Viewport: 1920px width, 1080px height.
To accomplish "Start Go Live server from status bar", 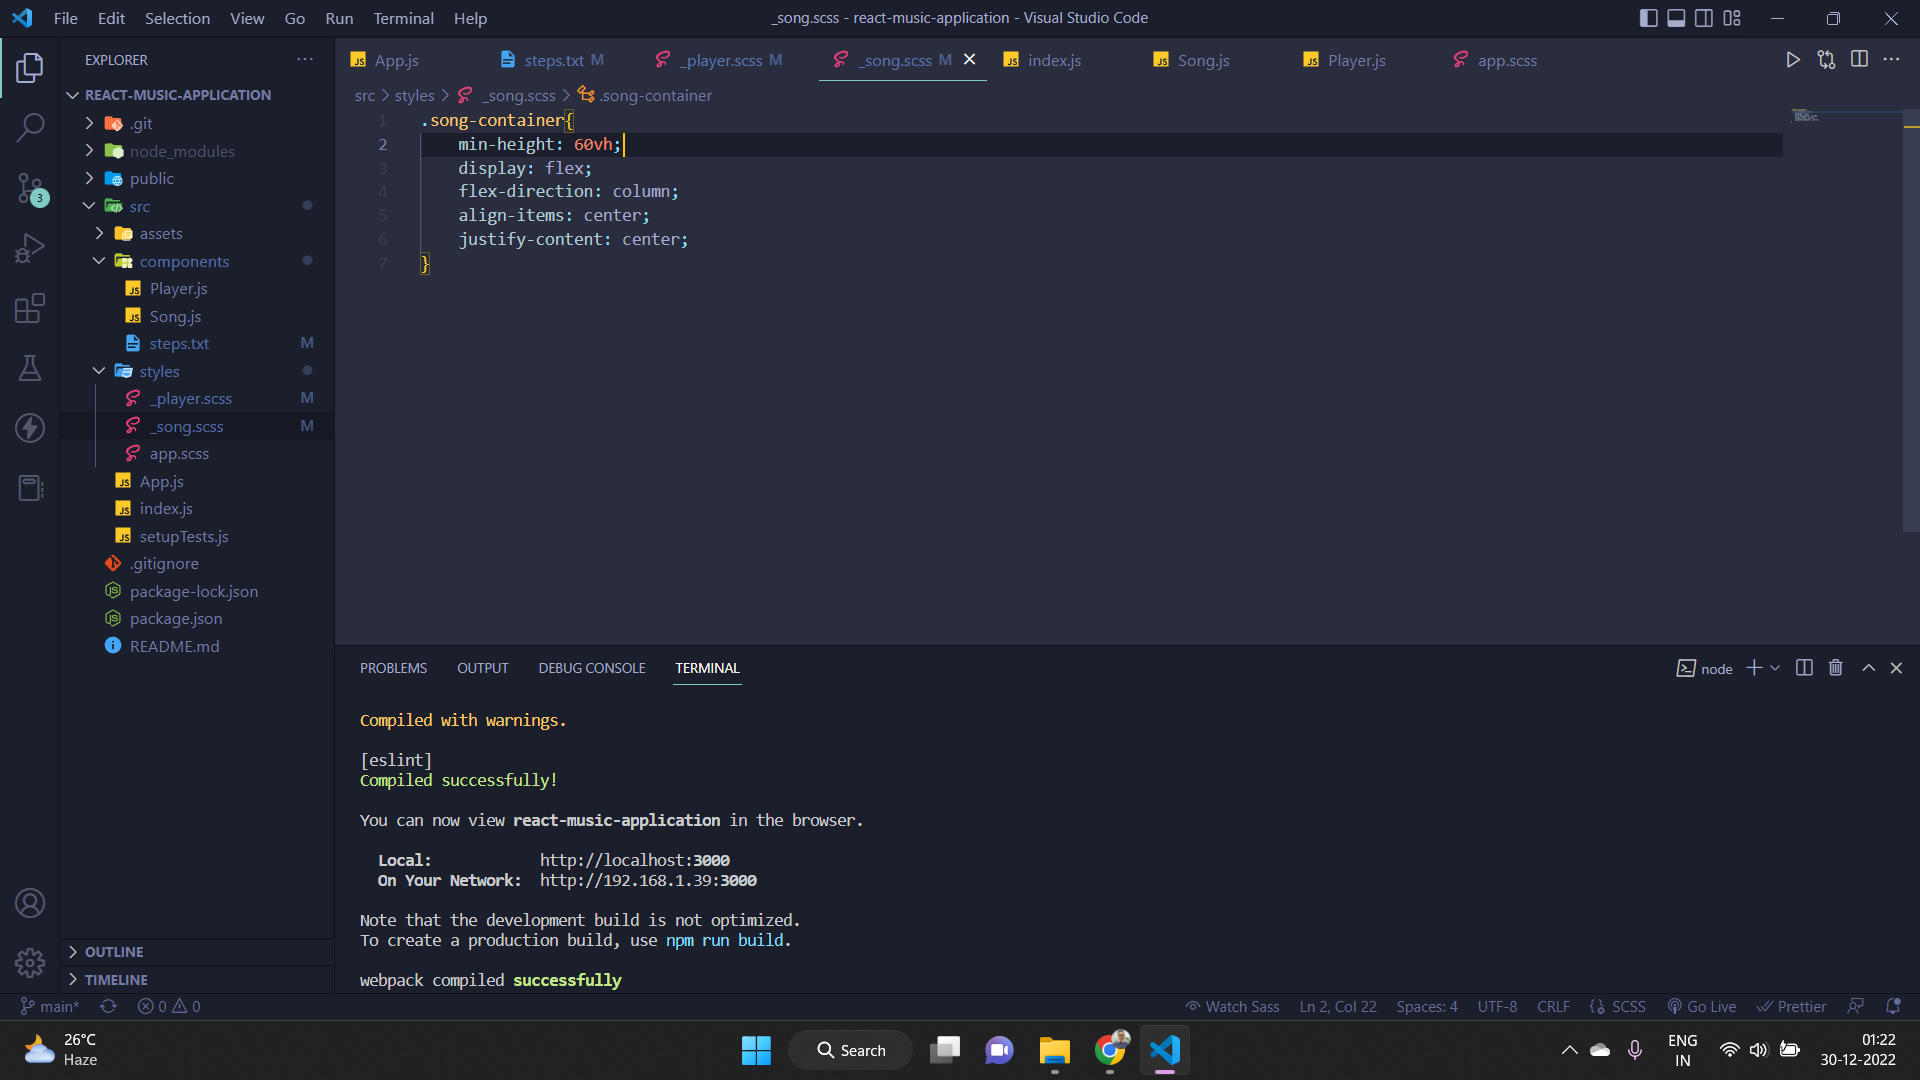I will [x=1701, y=1006].
